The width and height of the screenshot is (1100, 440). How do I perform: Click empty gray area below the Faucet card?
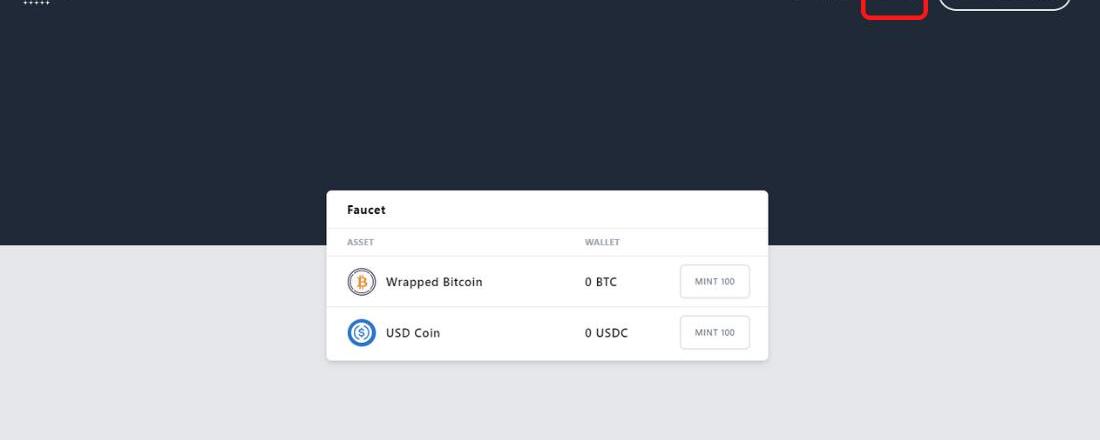pyautogui.click(x=547, y=400)
